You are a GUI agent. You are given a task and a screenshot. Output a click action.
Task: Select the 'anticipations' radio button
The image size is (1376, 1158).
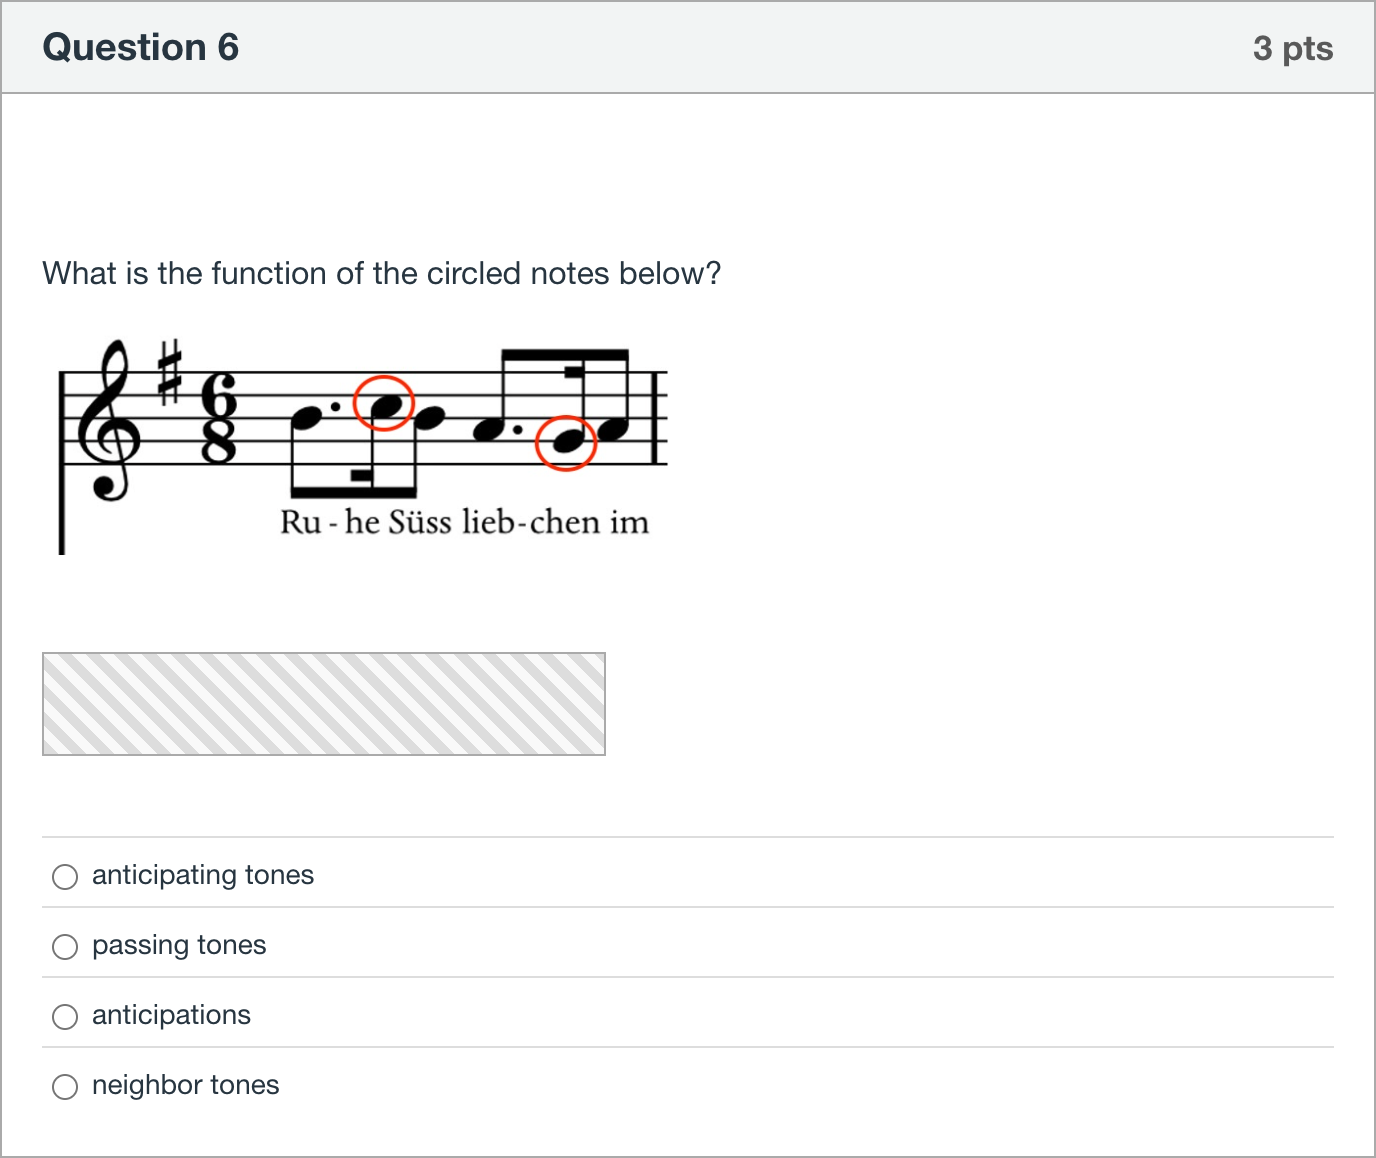point(65,1017)
